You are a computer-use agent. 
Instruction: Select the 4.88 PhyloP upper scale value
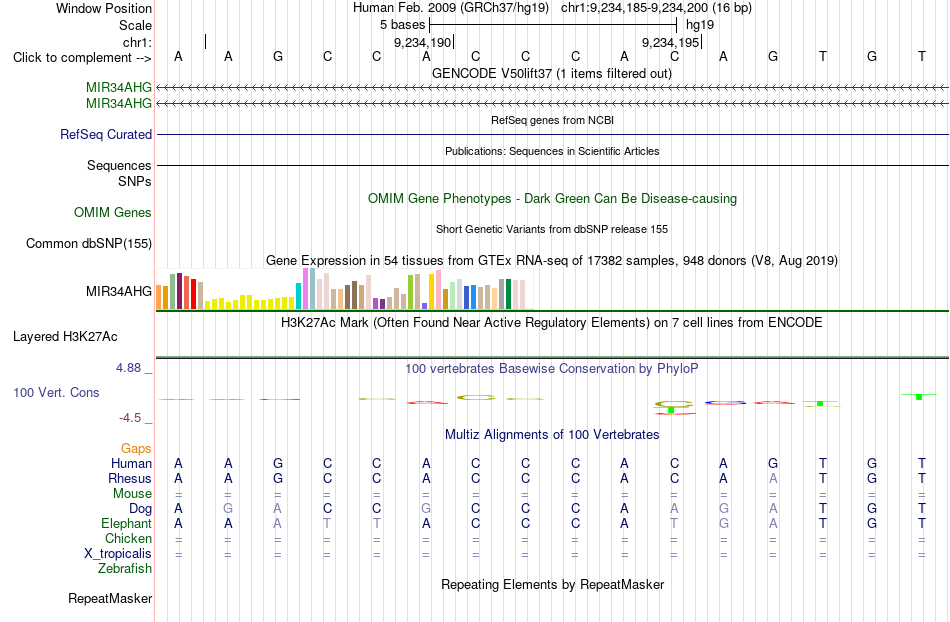click(128, 368)
